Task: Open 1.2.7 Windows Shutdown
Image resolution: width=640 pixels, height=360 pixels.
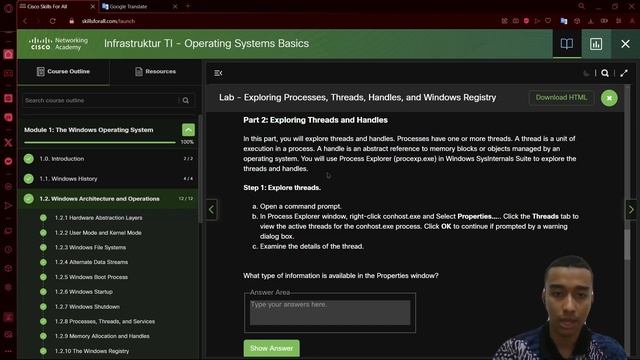Action: pos(87,307)
